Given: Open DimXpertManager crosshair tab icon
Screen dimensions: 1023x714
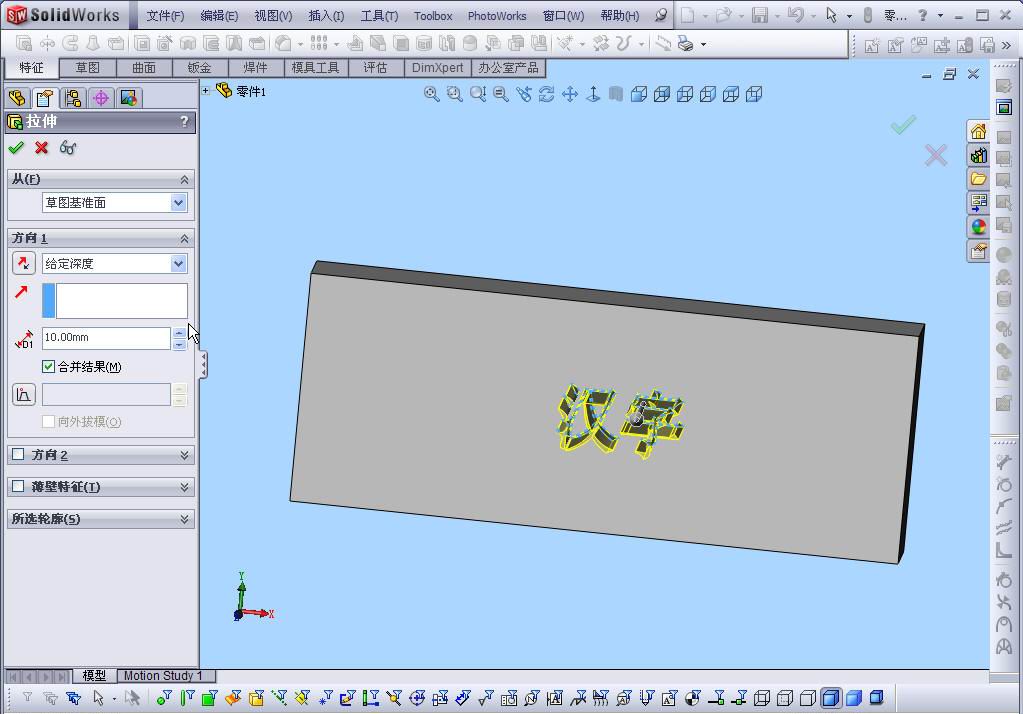Looking at the screenshot, I should coord(100,99).
